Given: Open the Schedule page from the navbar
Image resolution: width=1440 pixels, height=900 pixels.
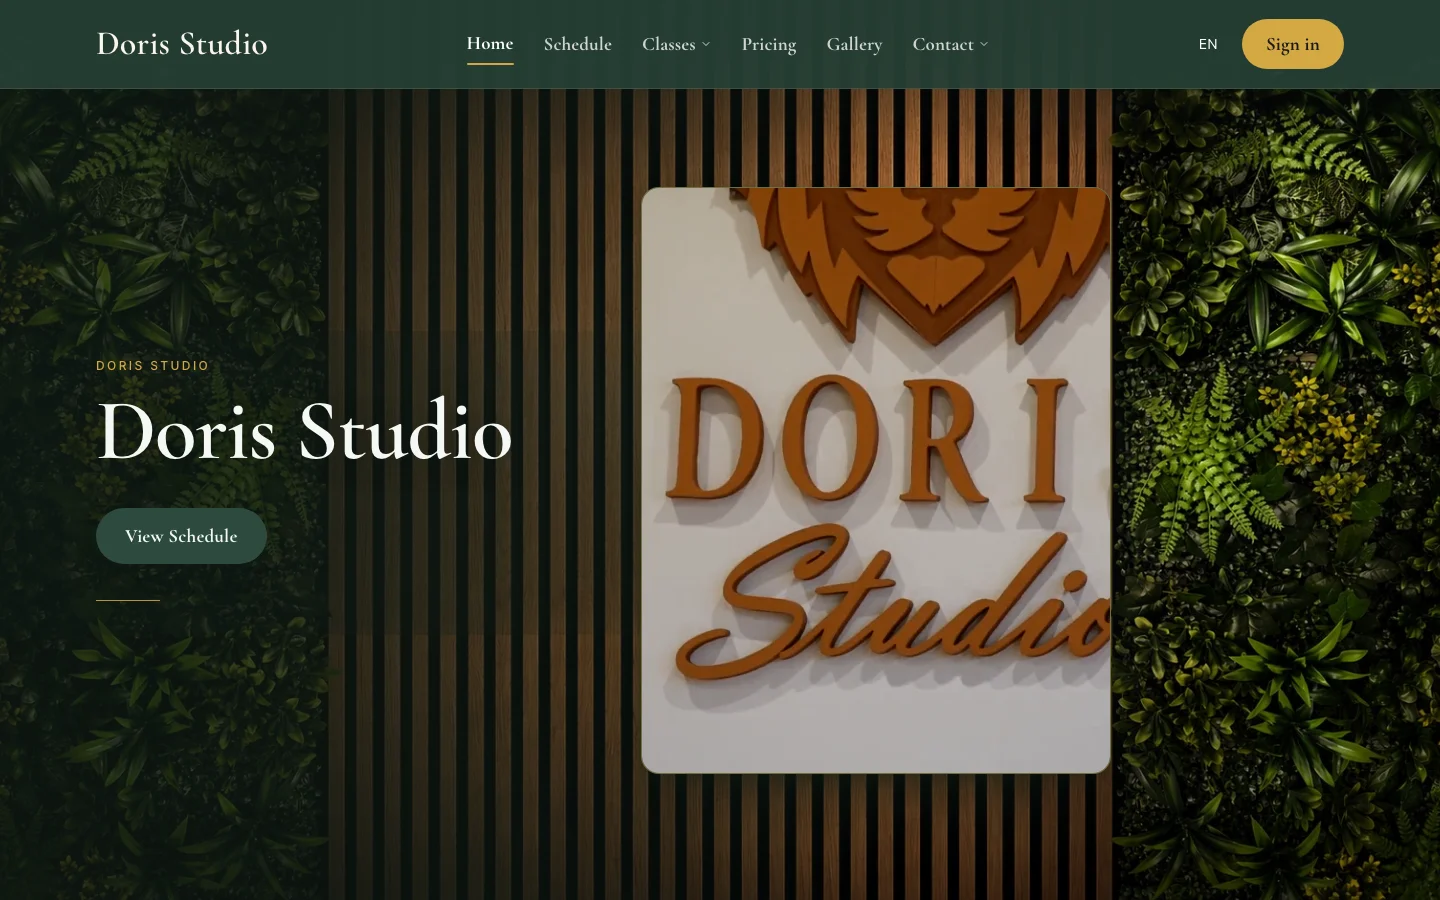Looking at the screenshot, I should coord(578,44).
